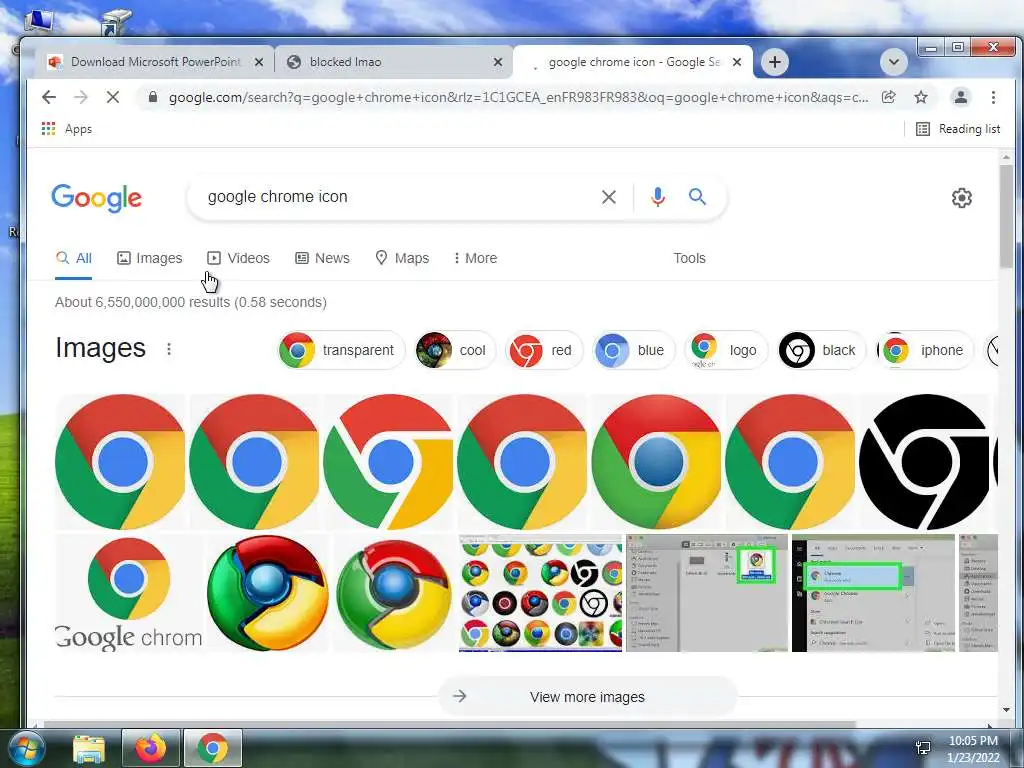This screenshot has height=768, width=1024.
Task: Open Images section three-dot options
Action: [x=169, y=349]
